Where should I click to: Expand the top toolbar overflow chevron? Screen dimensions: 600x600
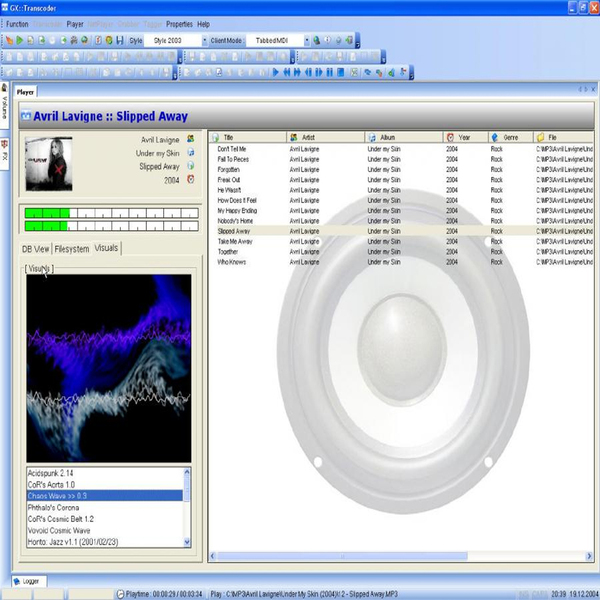(357, 40)
